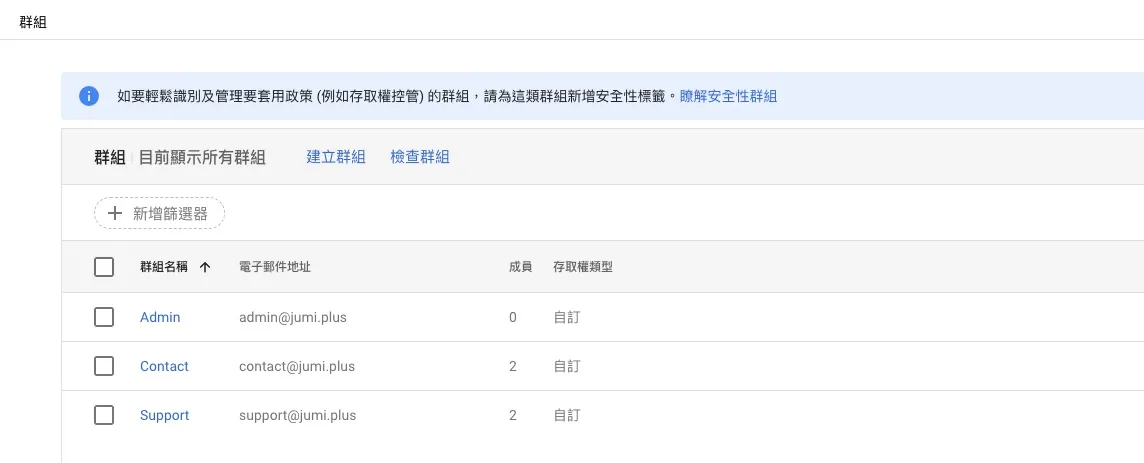The width and height of the screenshot is (1144, 463).
Task: Click the 存取權類型 column header
Action: tap(583, 267)
